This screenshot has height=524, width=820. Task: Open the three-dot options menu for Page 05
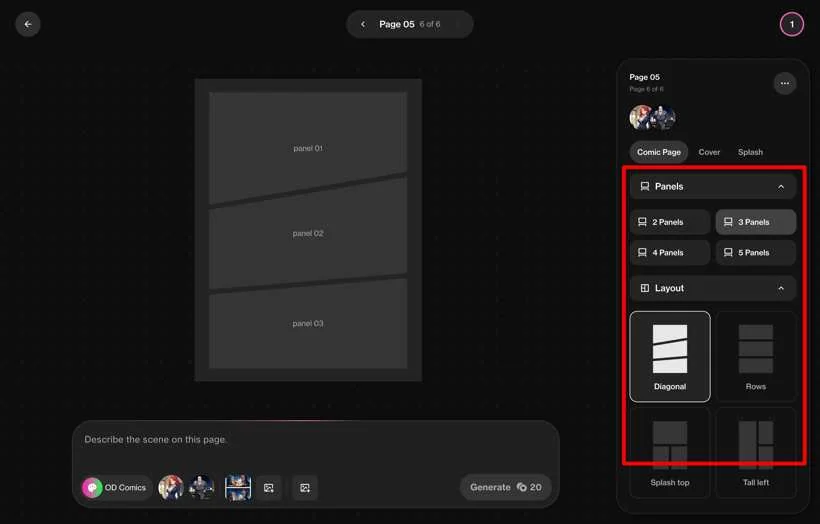pyautogui.click(x=784, y=83)
